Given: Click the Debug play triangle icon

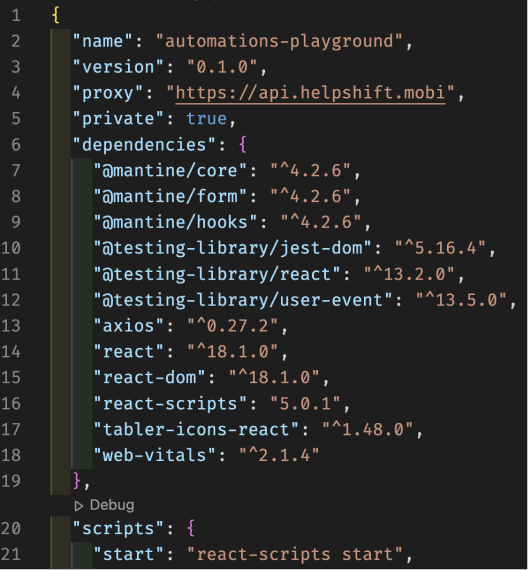Looking at the screenshot, I should click(x=79, y=506).
